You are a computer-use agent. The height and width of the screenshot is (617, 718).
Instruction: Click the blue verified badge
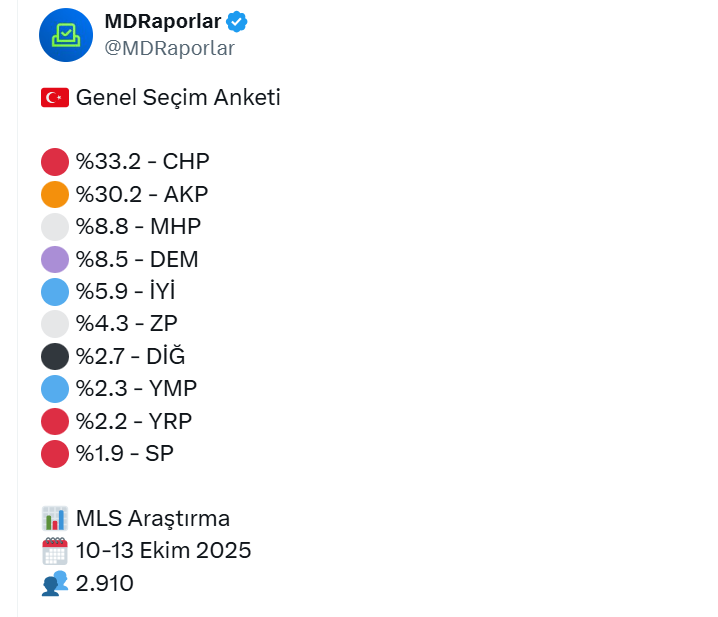(x=237, y=21)
